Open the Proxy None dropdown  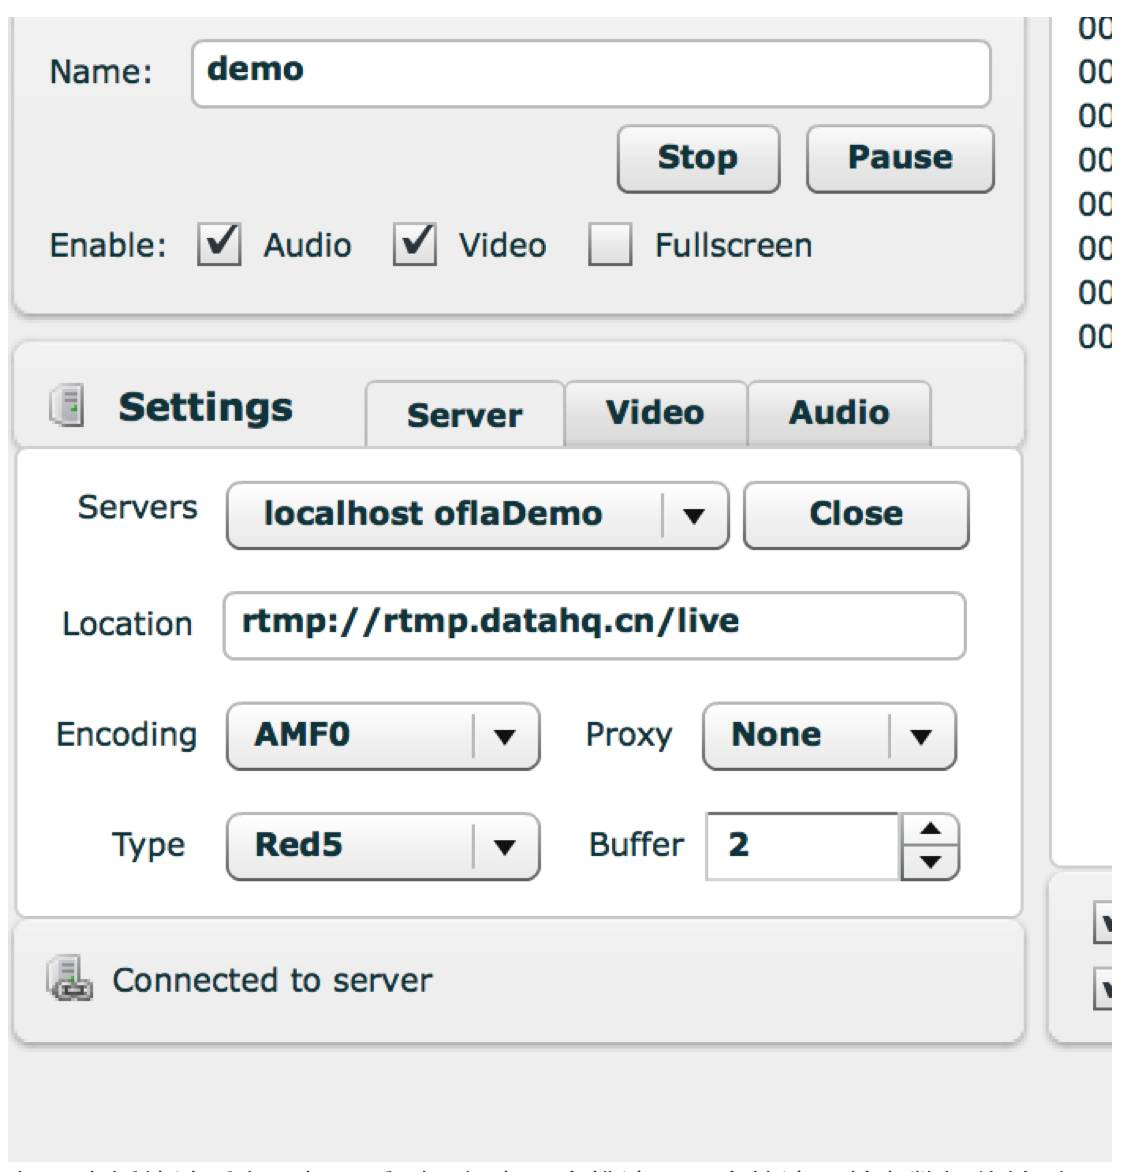click(x=830, y=736)
